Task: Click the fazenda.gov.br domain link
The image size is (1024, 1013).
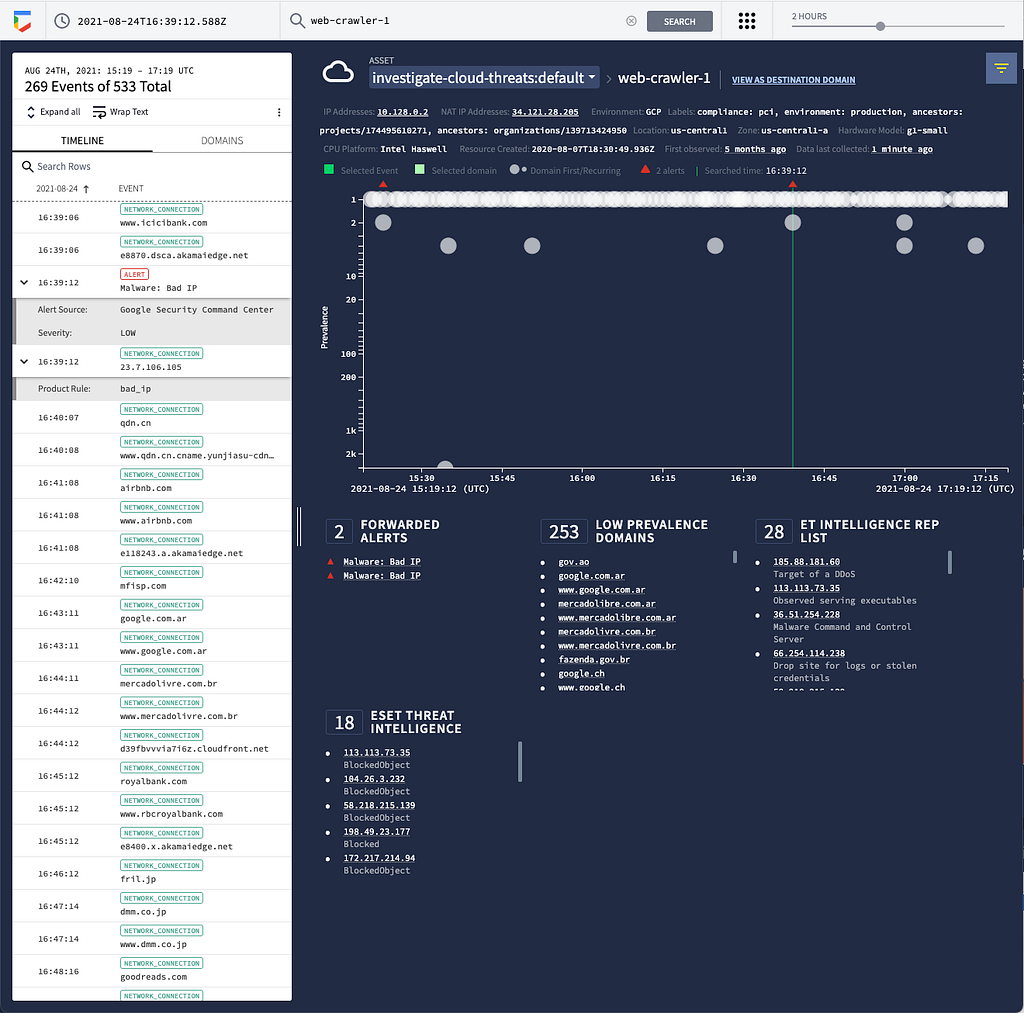Action: [594, 660]
